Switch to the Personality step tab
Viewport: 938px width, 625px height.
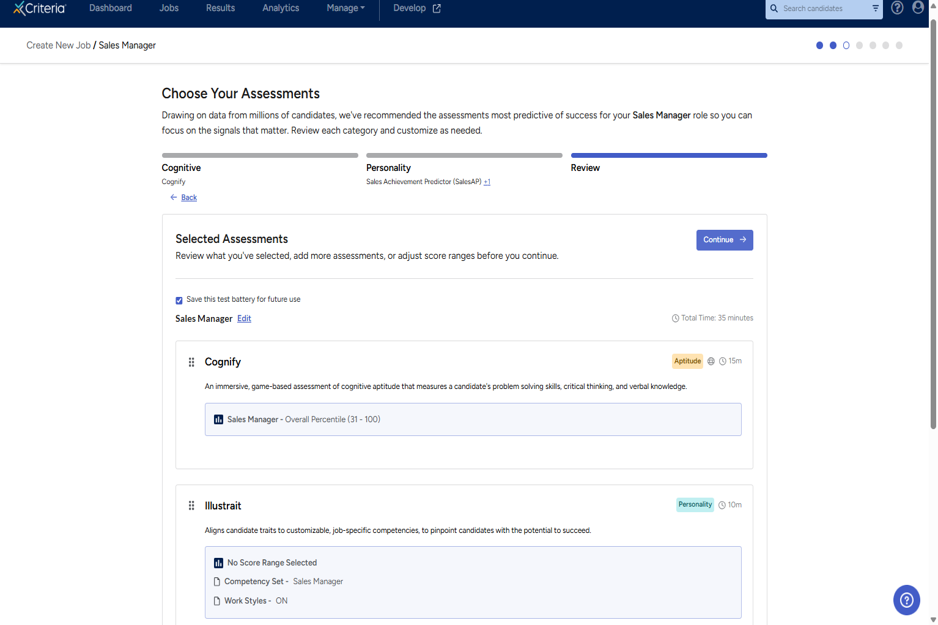click(388, 168)
